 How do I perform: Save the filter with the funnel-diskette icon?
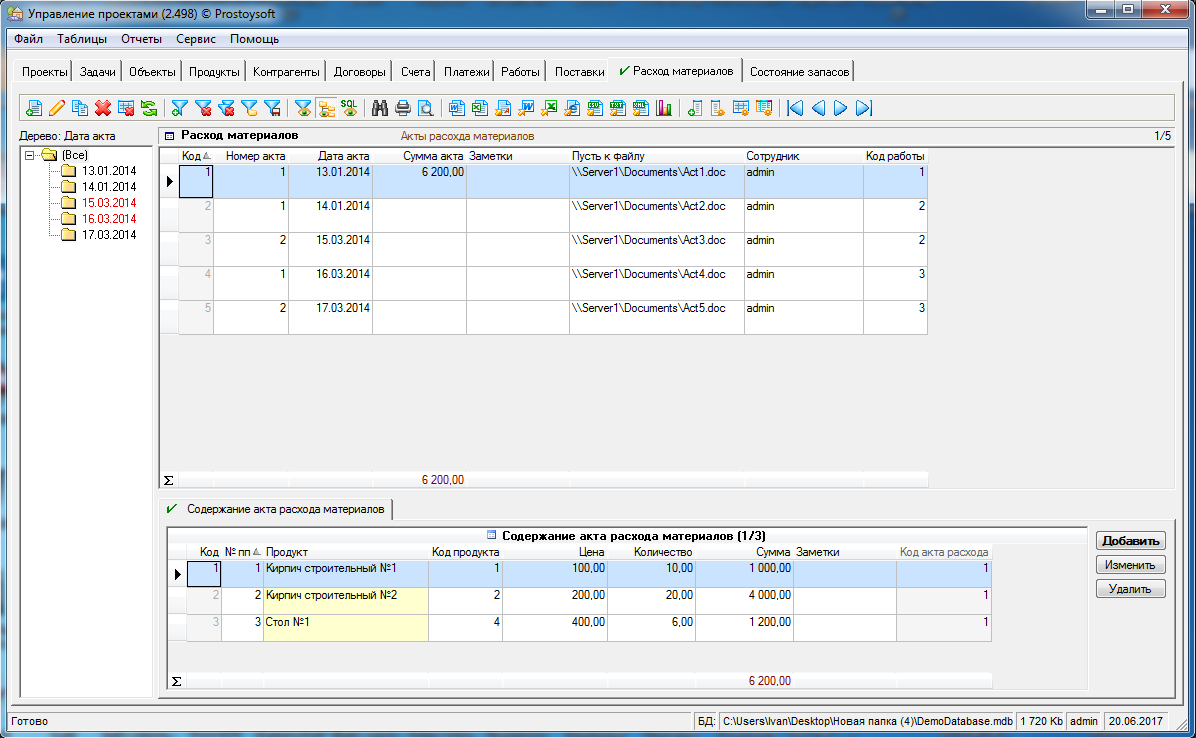pos(272,108)
